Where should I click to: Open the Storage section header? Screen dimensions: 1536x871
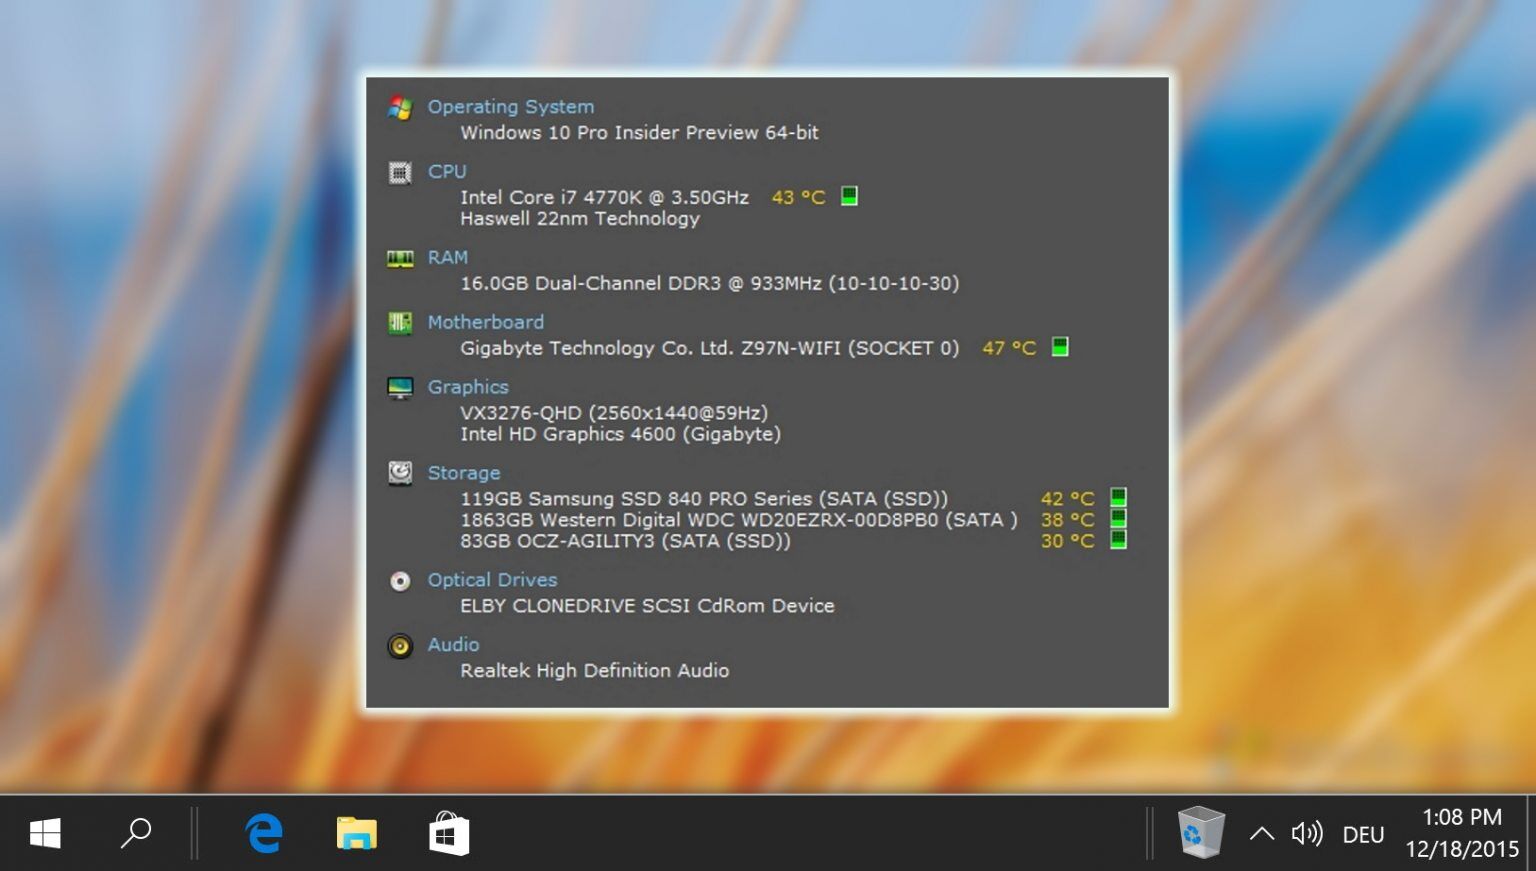(464, 472)
